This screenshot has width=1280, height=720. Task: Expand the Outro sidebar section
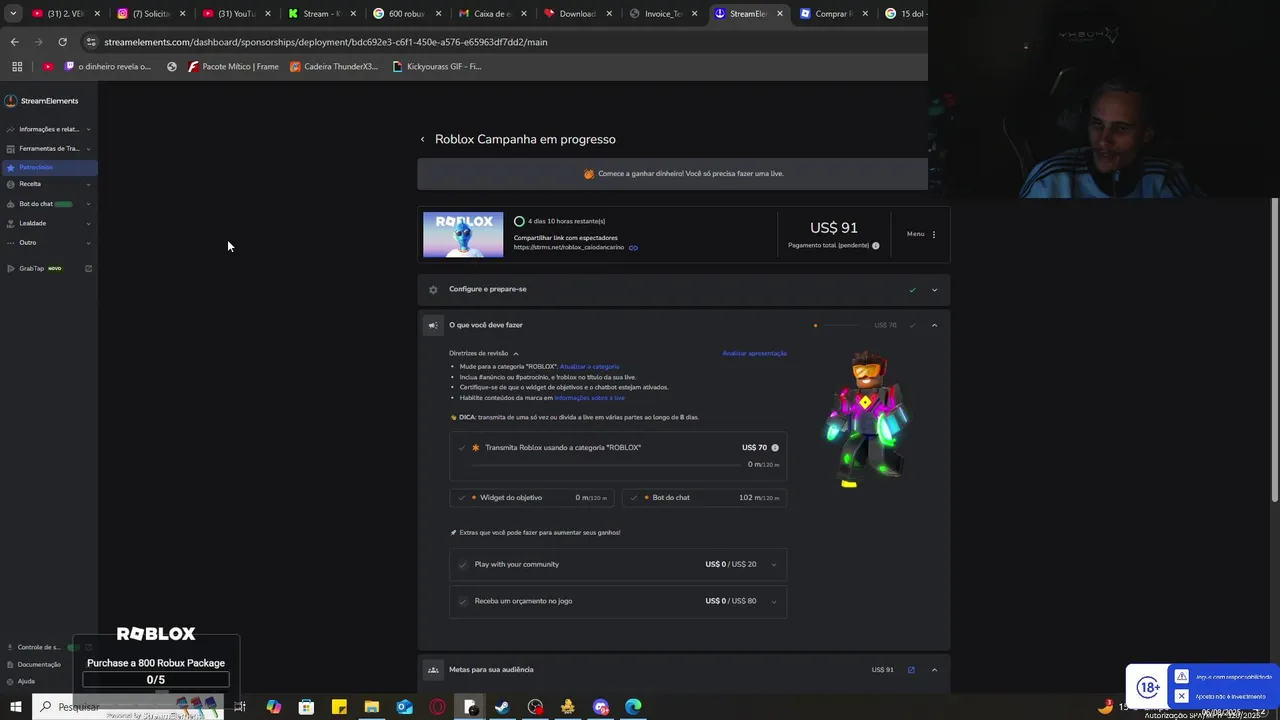88,243
